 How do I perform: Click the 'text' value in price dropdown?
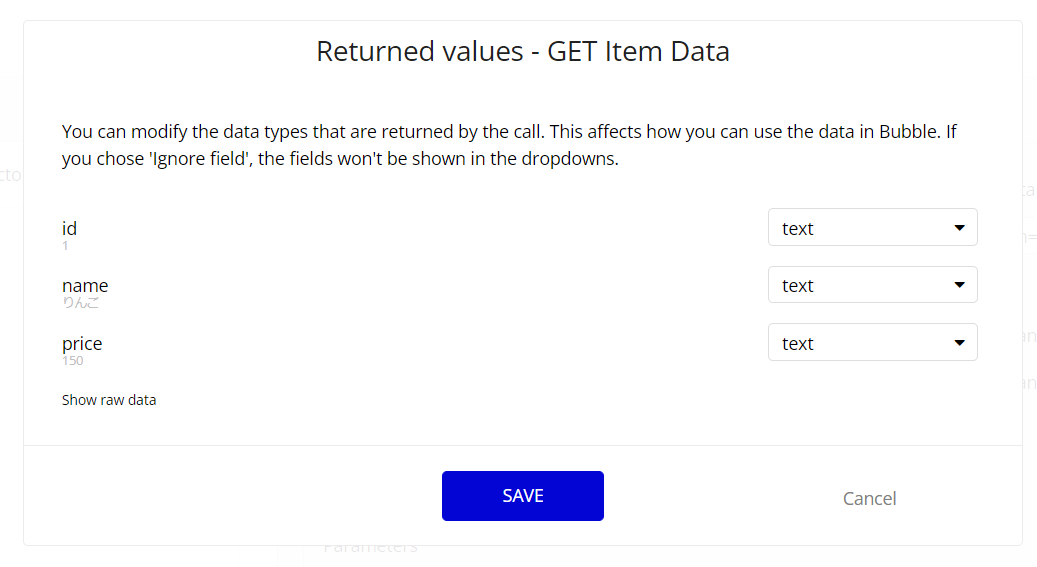(x=798, y=343)
